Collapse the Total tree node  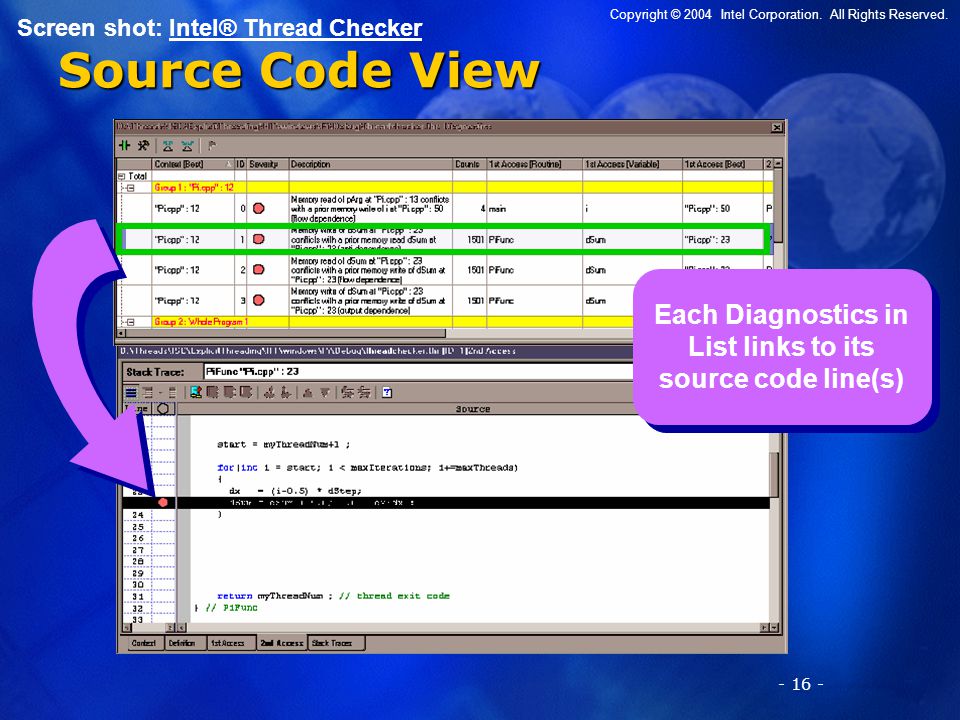tap(121, 176)
